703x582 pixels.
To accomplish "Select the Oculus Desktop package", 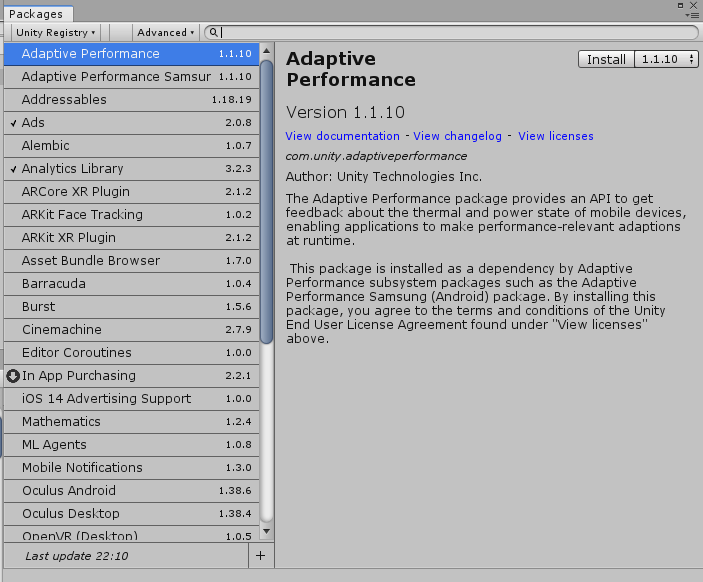I will point(131,514).
